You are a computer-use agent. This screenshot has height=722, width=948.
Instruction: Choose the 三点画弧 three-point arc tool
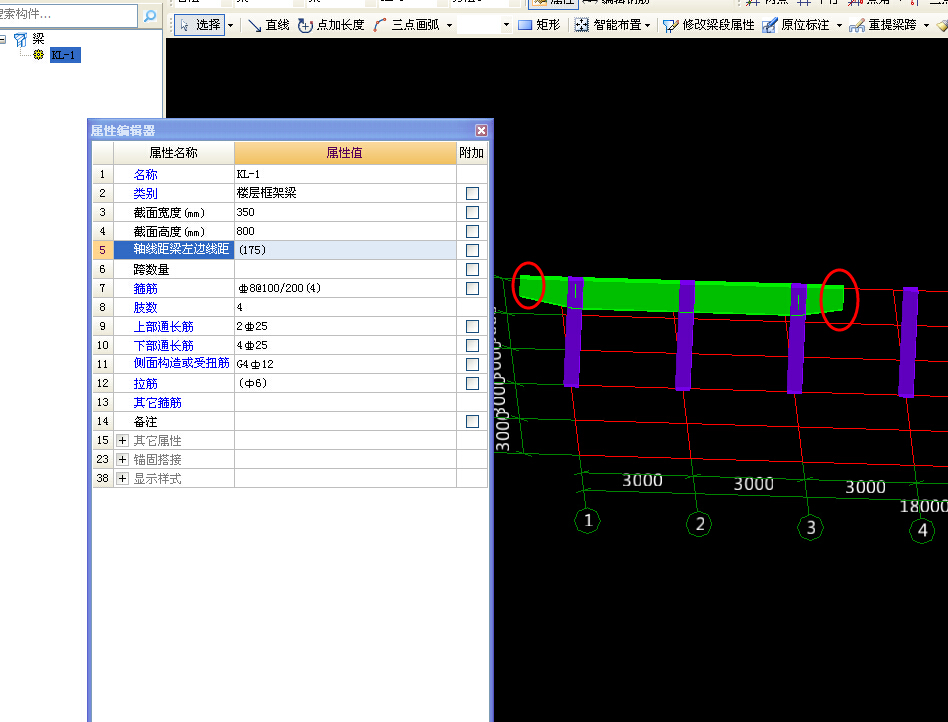406,25
